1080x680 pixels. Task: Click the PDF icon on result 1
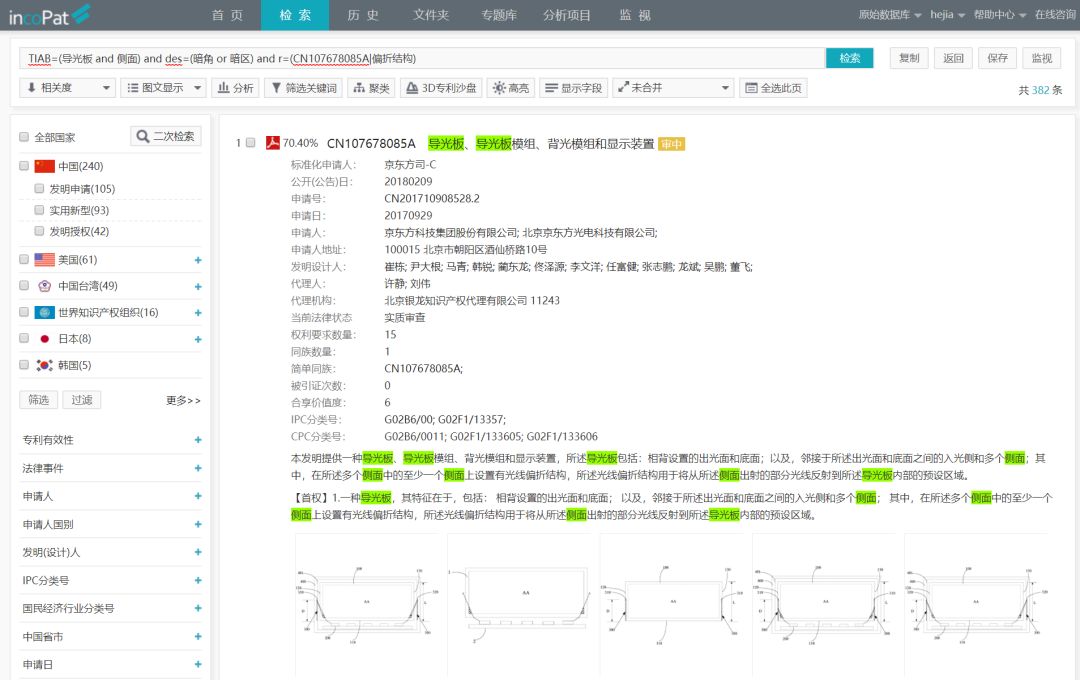click(272, 144)
